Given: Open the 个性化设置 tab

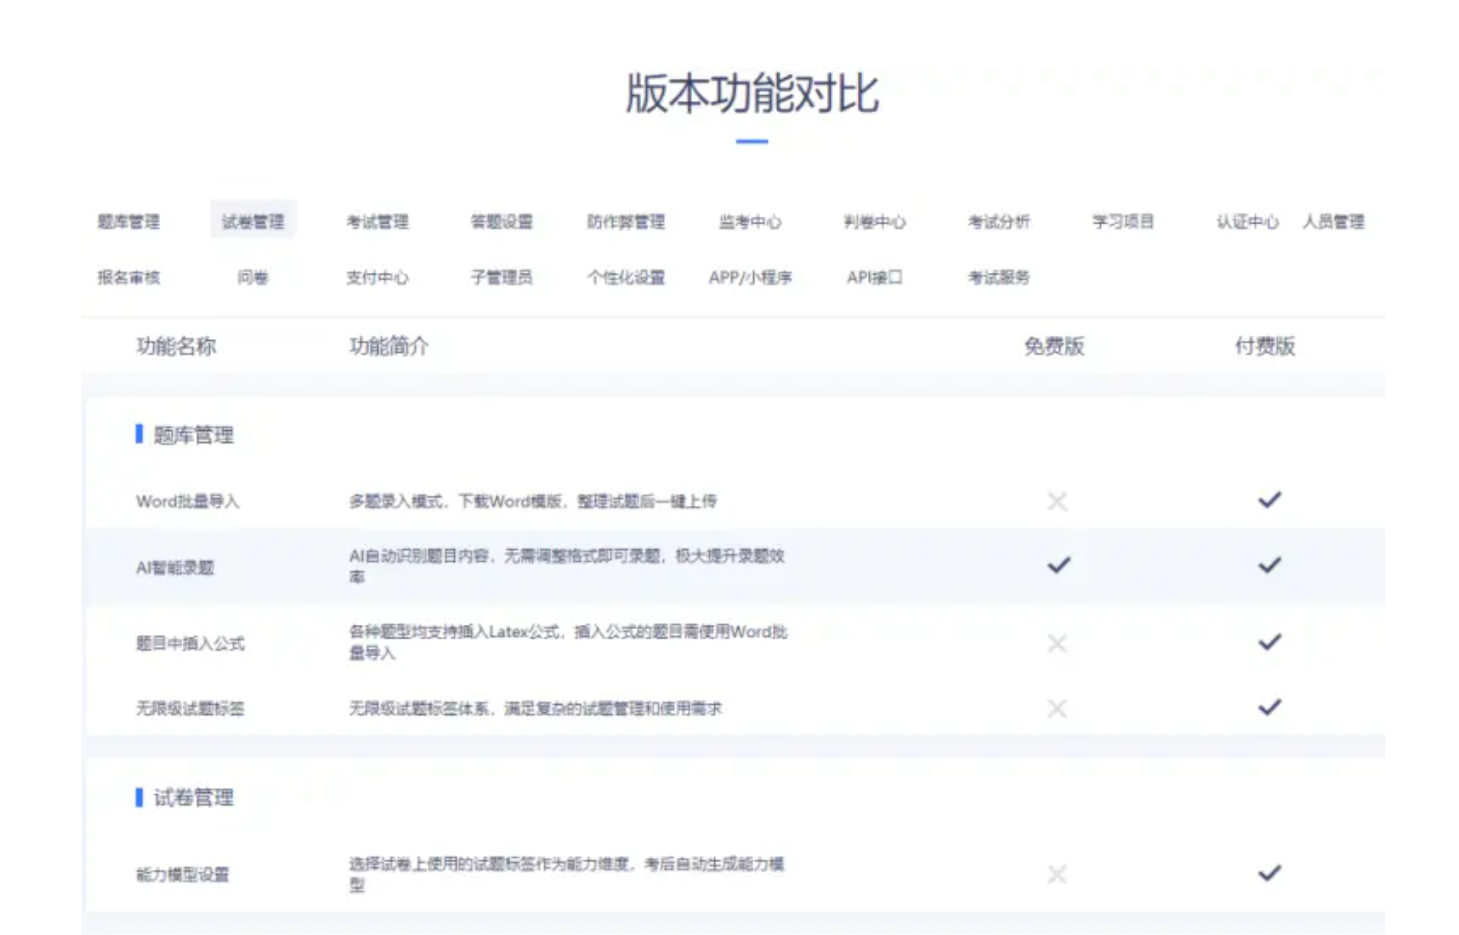Looking at the screenshot, I should pyautogui.click(x=626, y=278).
